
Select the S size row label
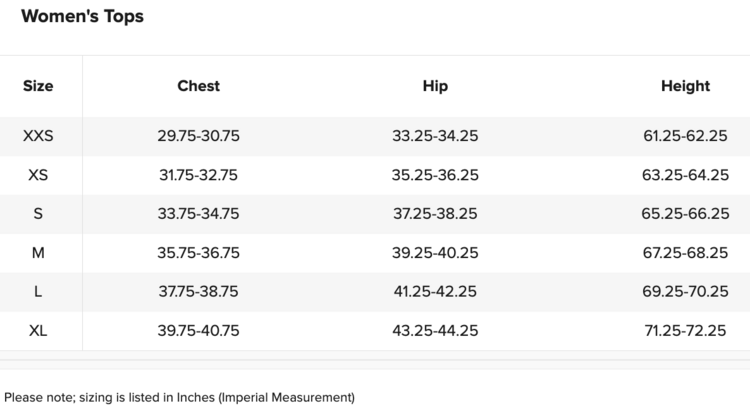pos(38,214)
